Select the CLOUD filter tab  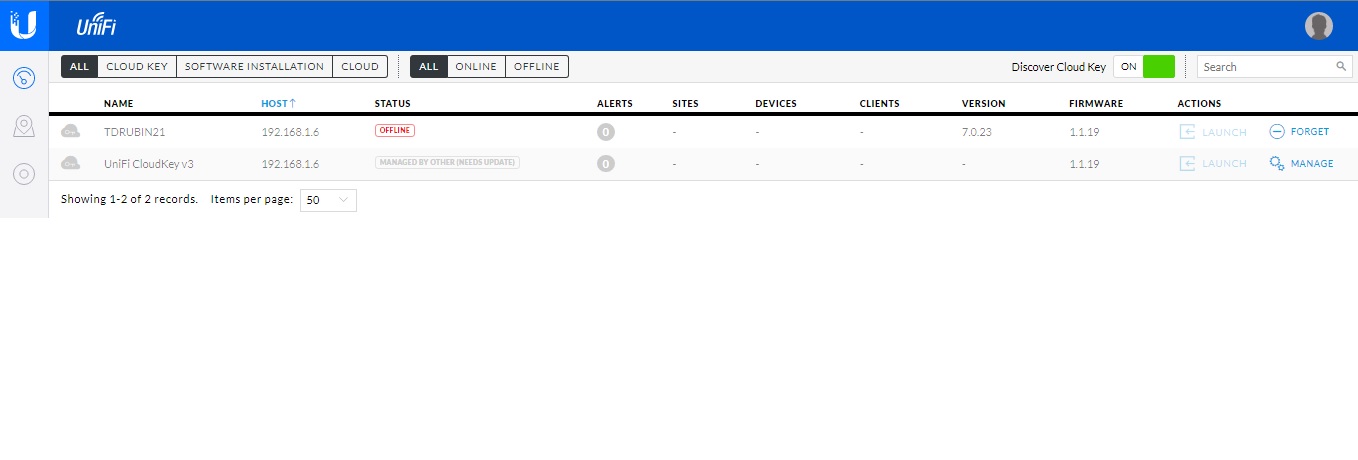pos(360,67)
